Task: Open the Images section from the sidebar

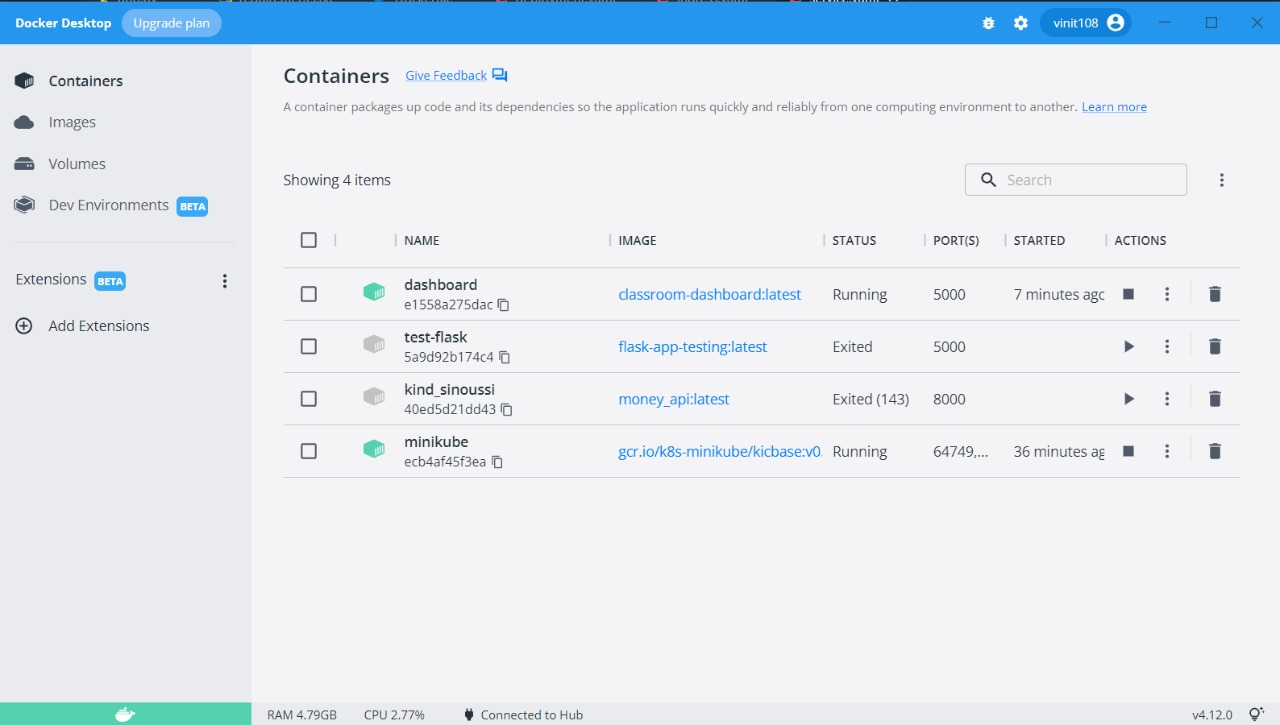Action: (x=71, y=122)
